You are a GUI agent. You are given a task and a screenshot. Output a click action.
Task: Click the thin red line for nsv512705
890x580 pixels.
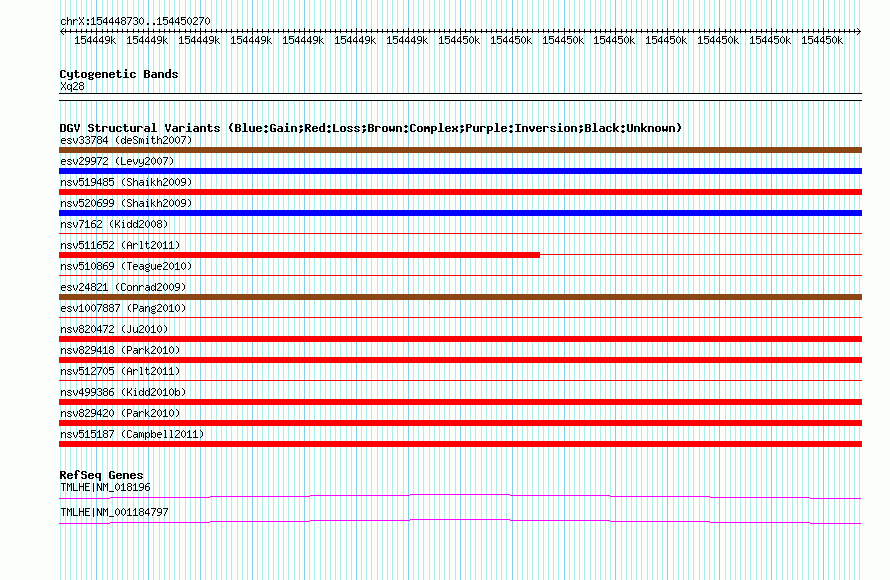pyautogui.click(x=460, y=380)
